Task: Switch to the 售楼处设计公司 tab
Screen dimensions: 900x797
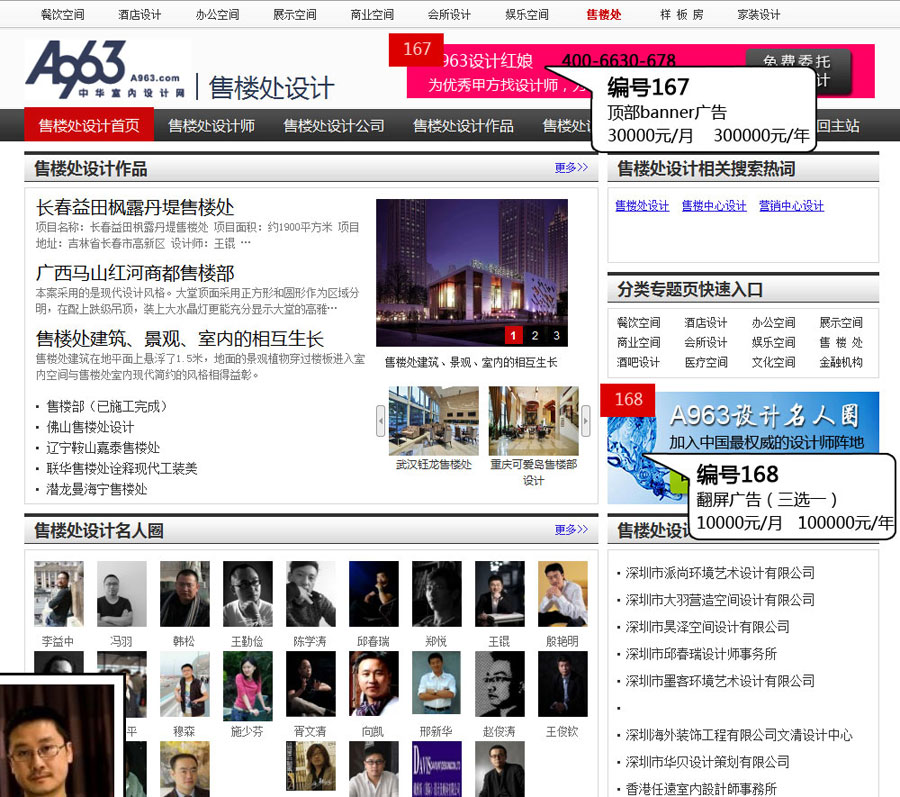Action: coord(333,125)
